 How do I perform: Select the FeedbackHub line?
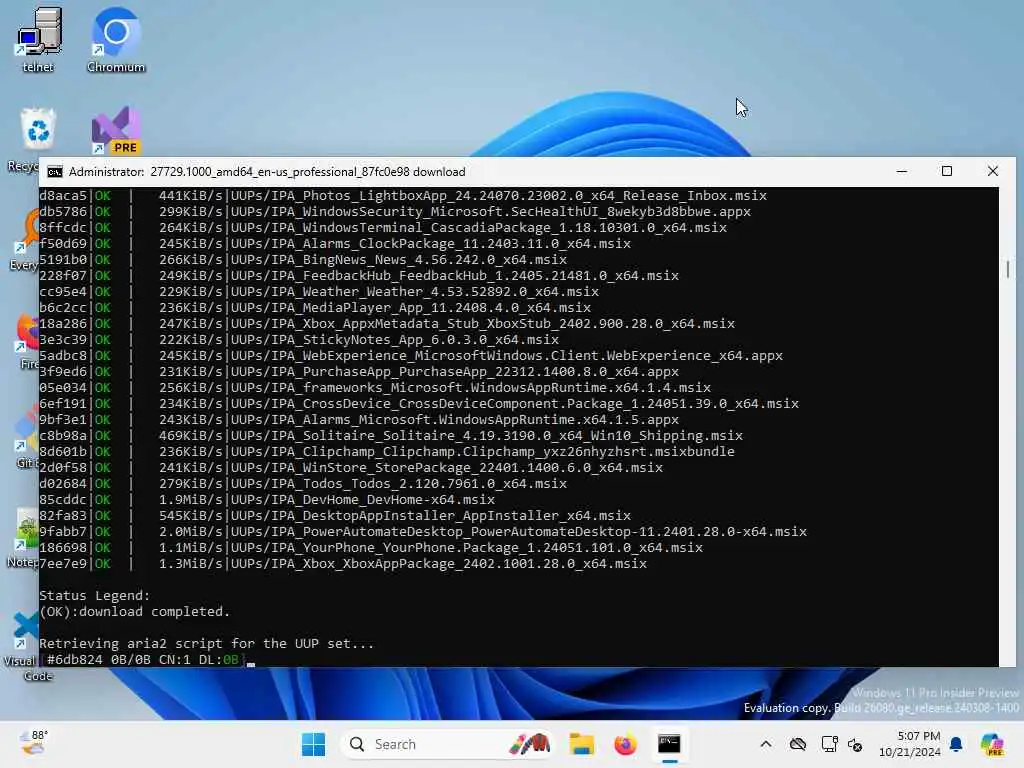(x=359, y=276)
